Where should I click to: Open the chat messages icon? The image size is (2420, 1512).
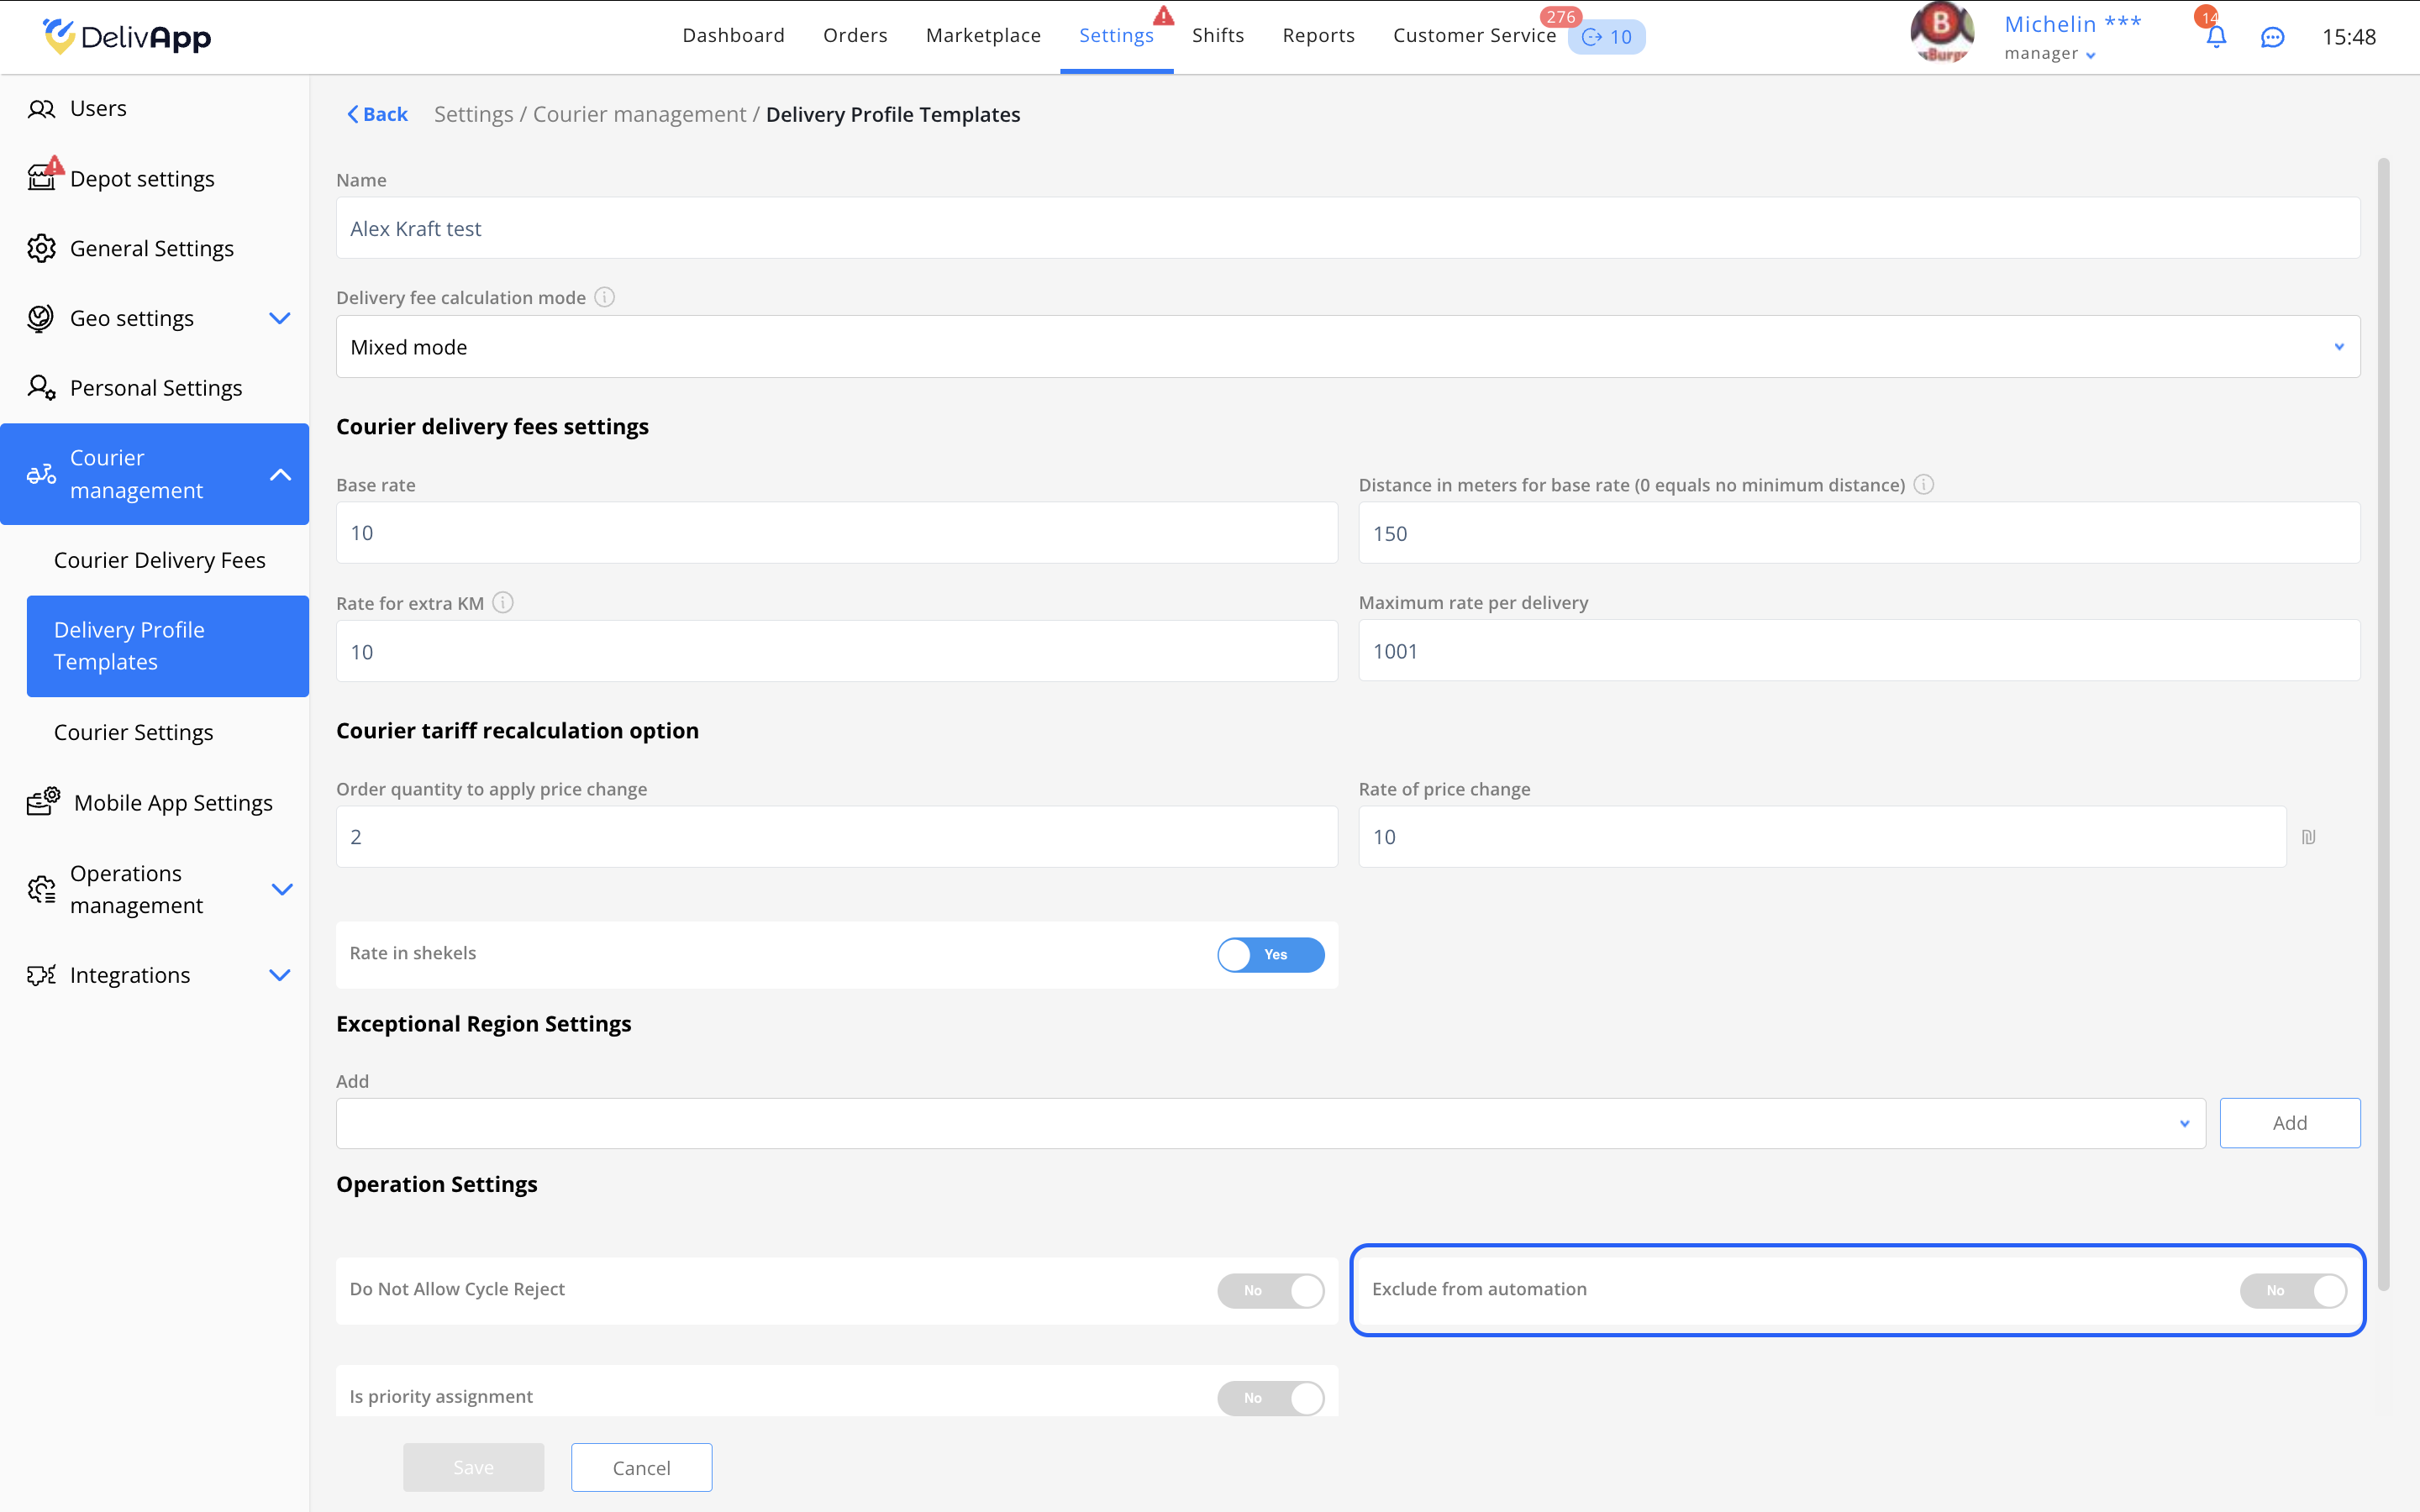click(x=2272, y=37)
